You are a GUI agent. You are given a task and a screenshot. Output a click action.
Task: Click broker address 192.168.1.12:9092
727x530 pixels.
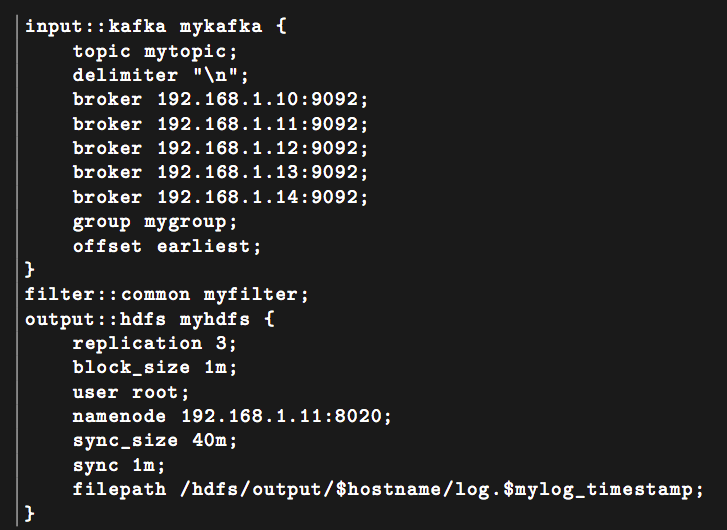coord(259,148)
